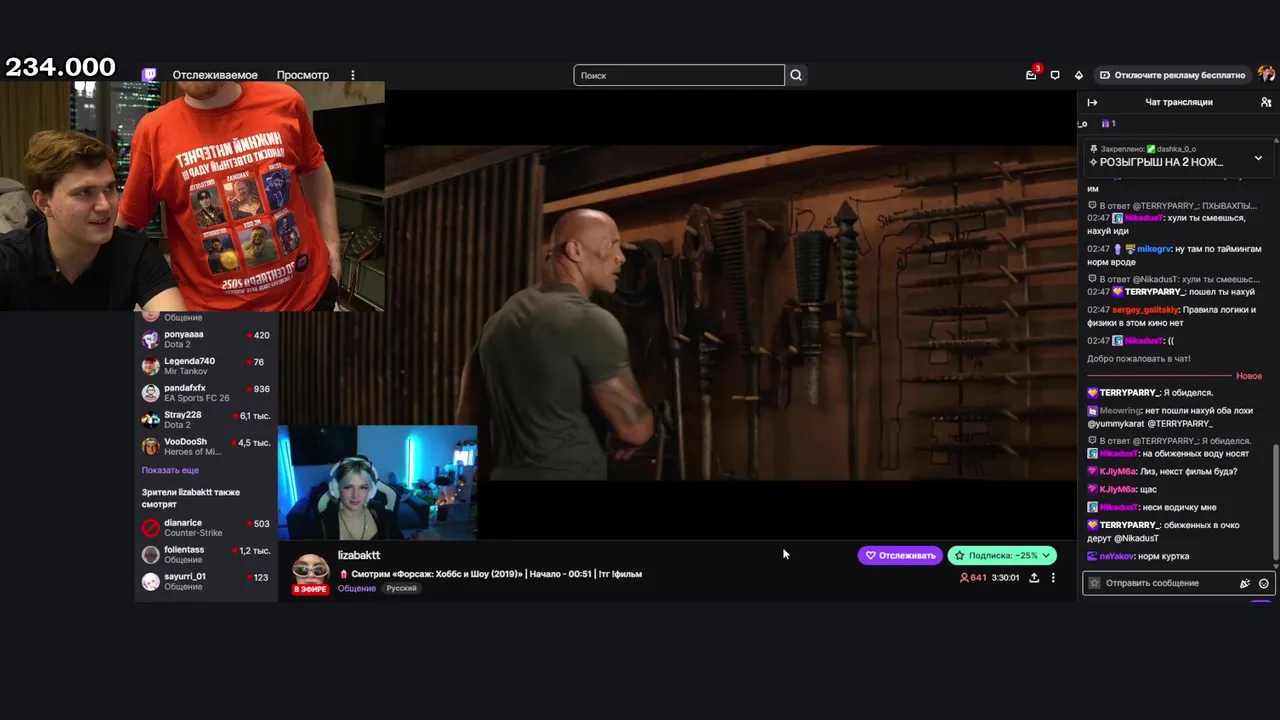Viewport: 1280px width, 720px height.
Task: Focus the Отправить сообщение chat input
Action: point(1168,583)
